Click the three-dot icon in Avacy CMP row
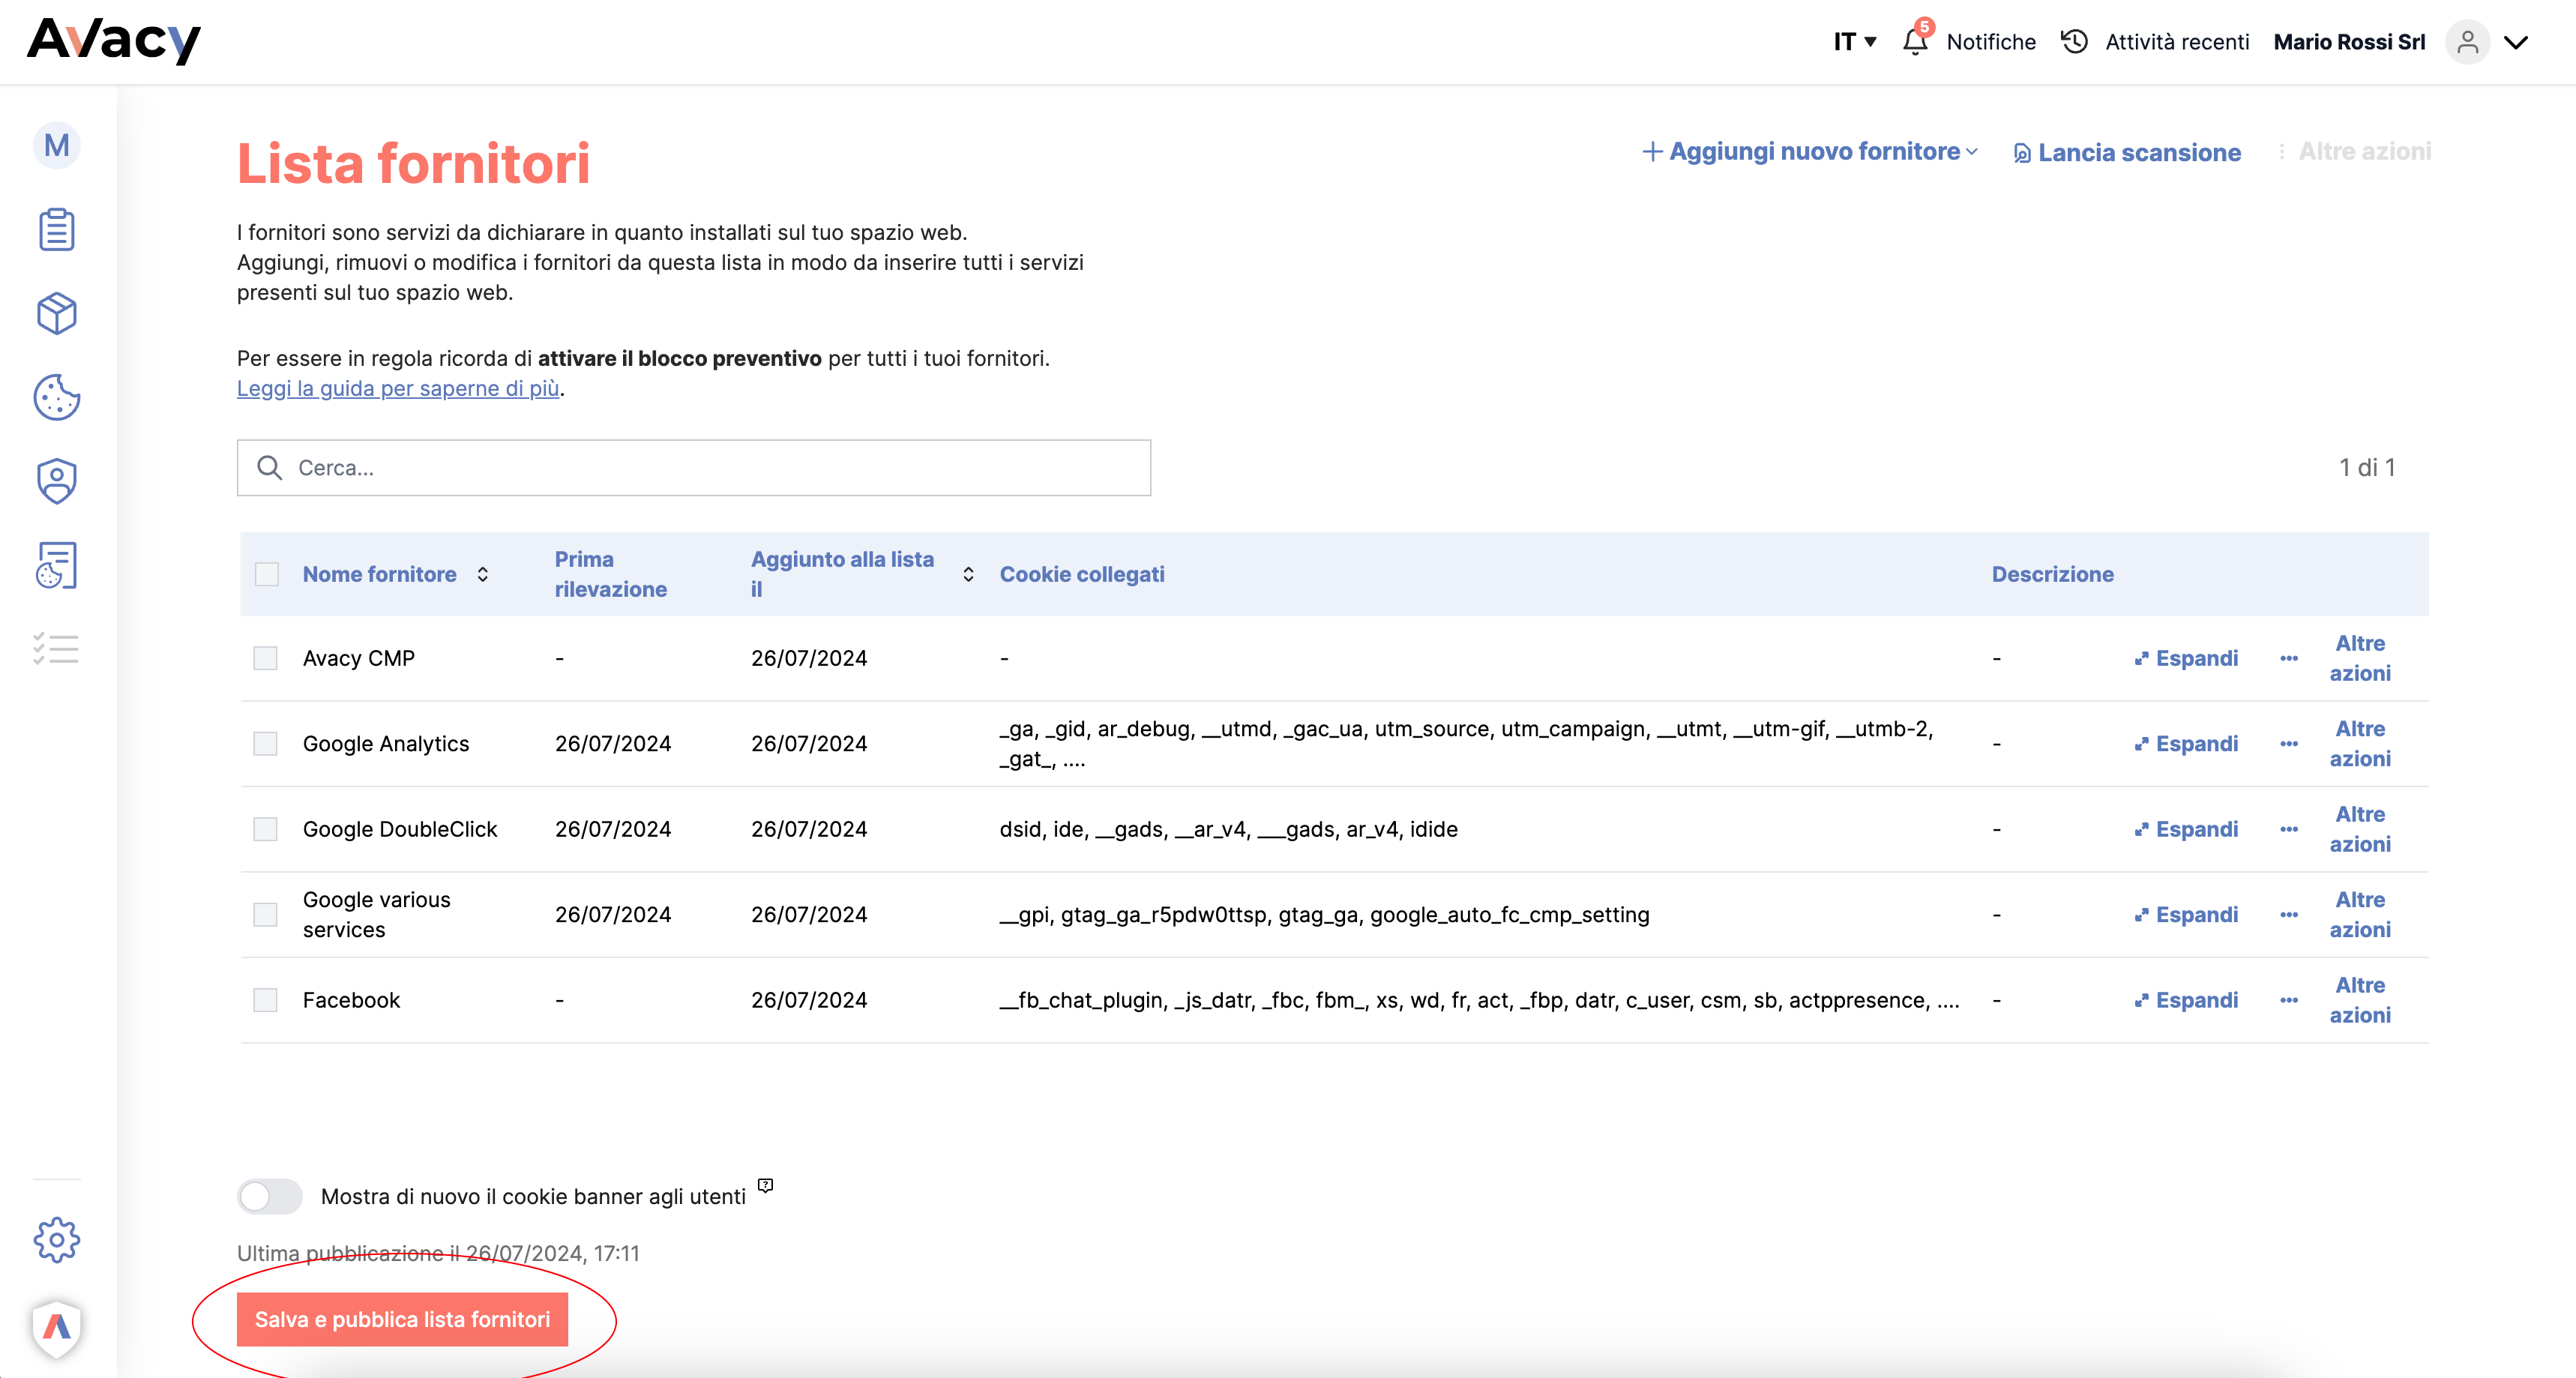This screenshot has width=2576, height=1378. [x=2289, y=659]
